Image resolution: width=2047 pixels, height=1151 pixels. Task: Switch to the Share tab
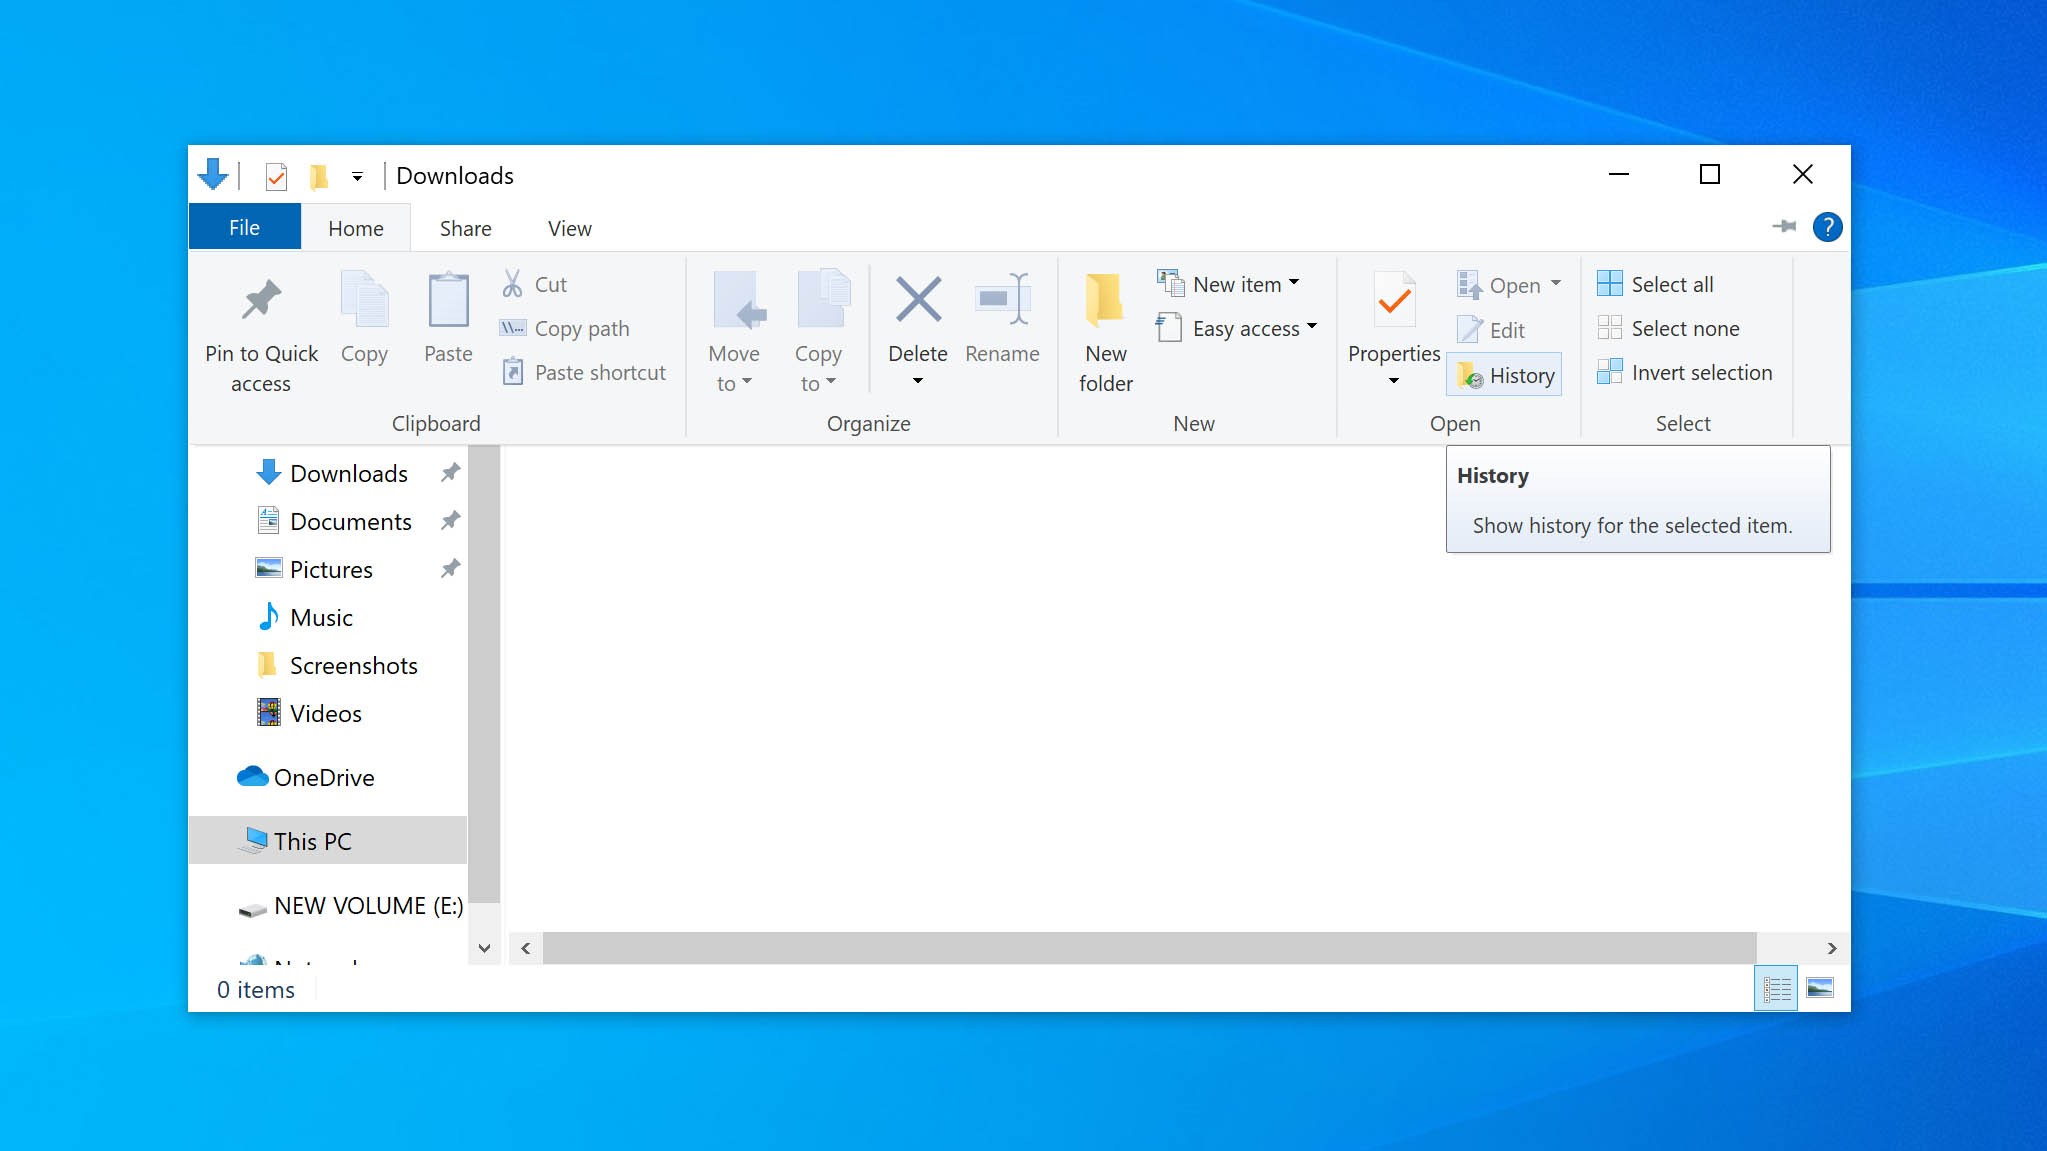coord(466,228)
